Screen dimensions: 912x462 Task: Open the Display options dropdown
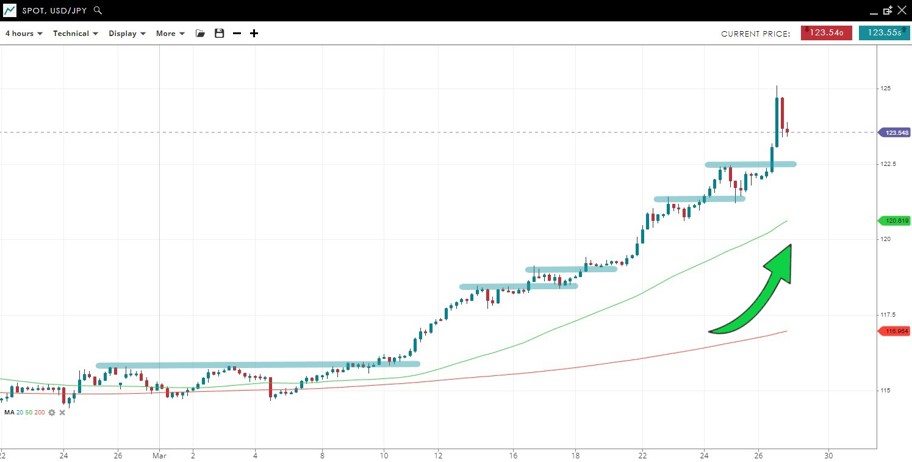click(x=127, y=33)
